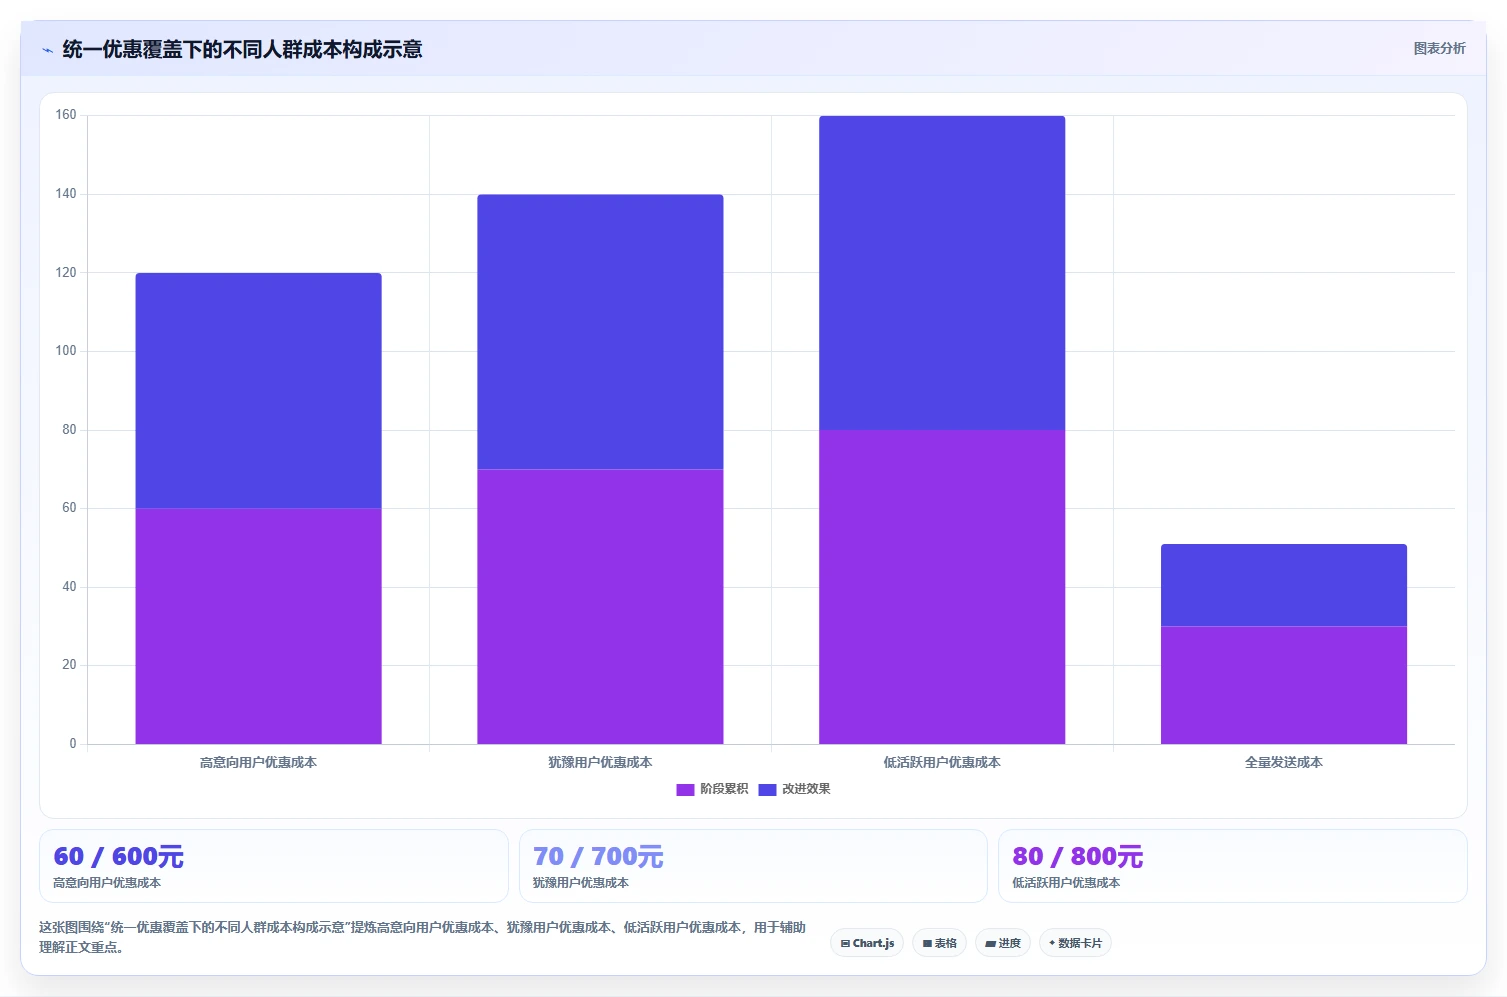Click the stat value 60 / 600元
Image resolution: width=1507 pixels, height=997 pixels.
pyautogui.click(x=118, y=857)
